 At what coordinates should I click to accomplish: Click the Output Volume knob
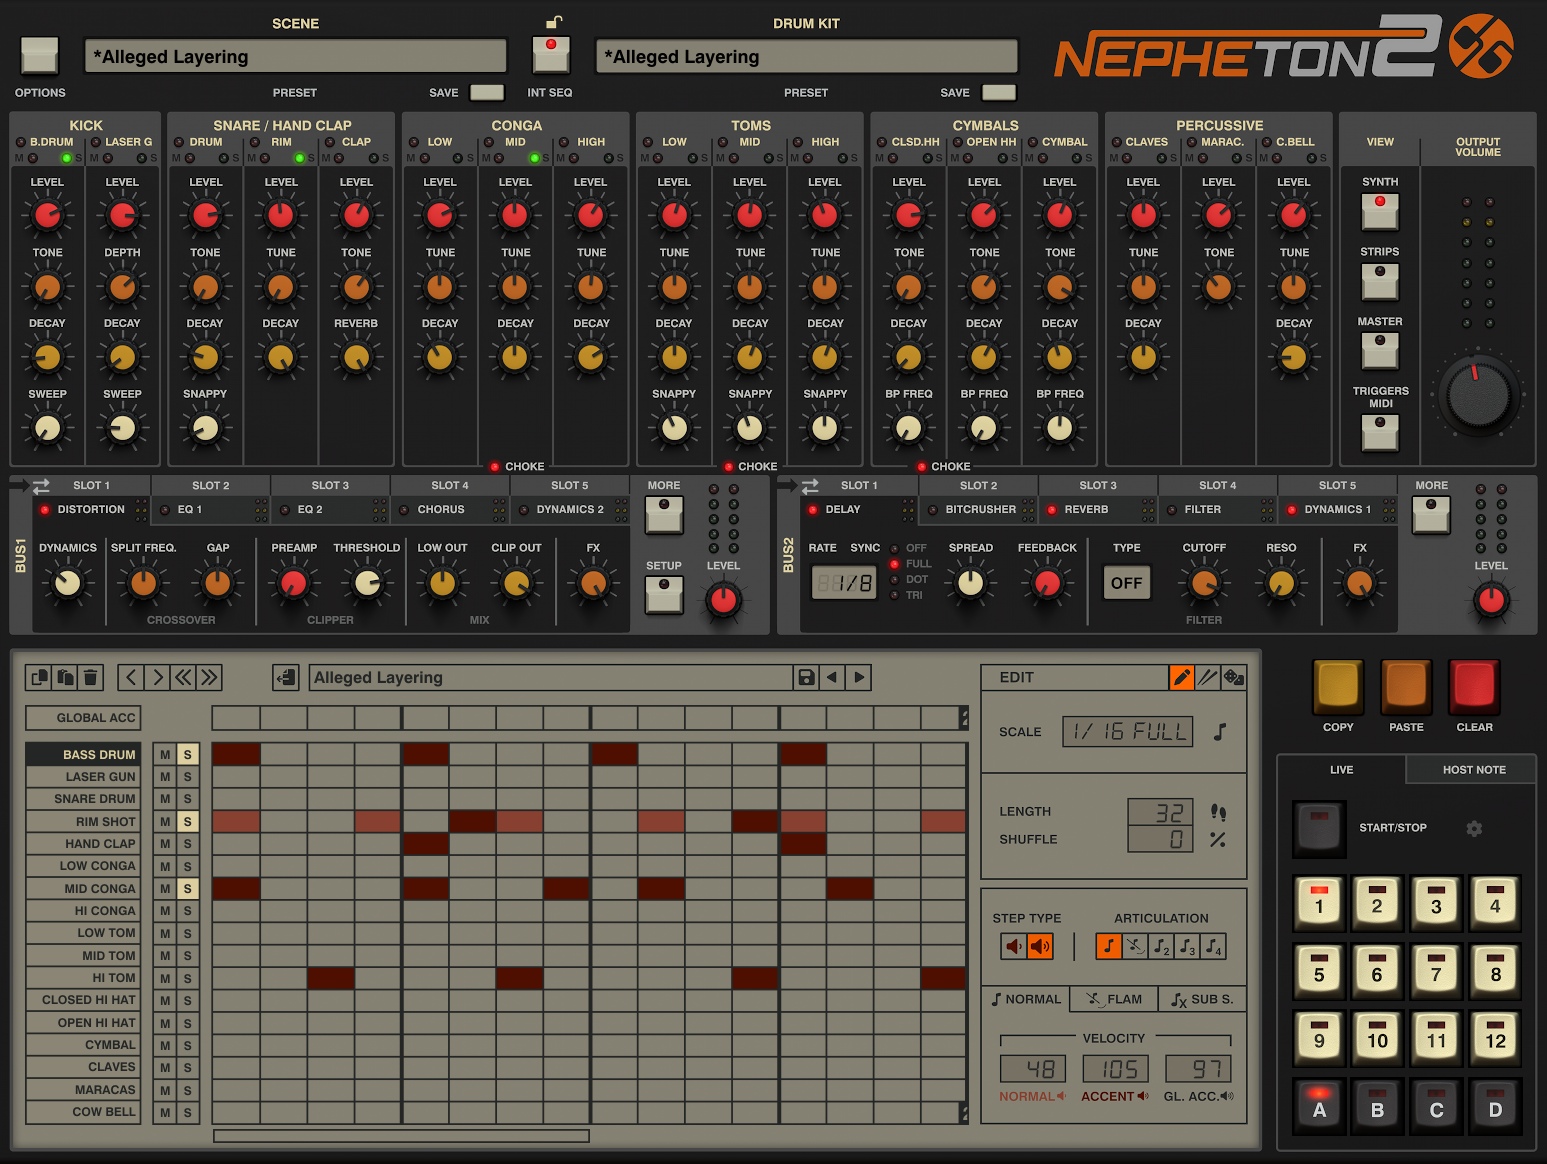click(x=1478, y=394)
